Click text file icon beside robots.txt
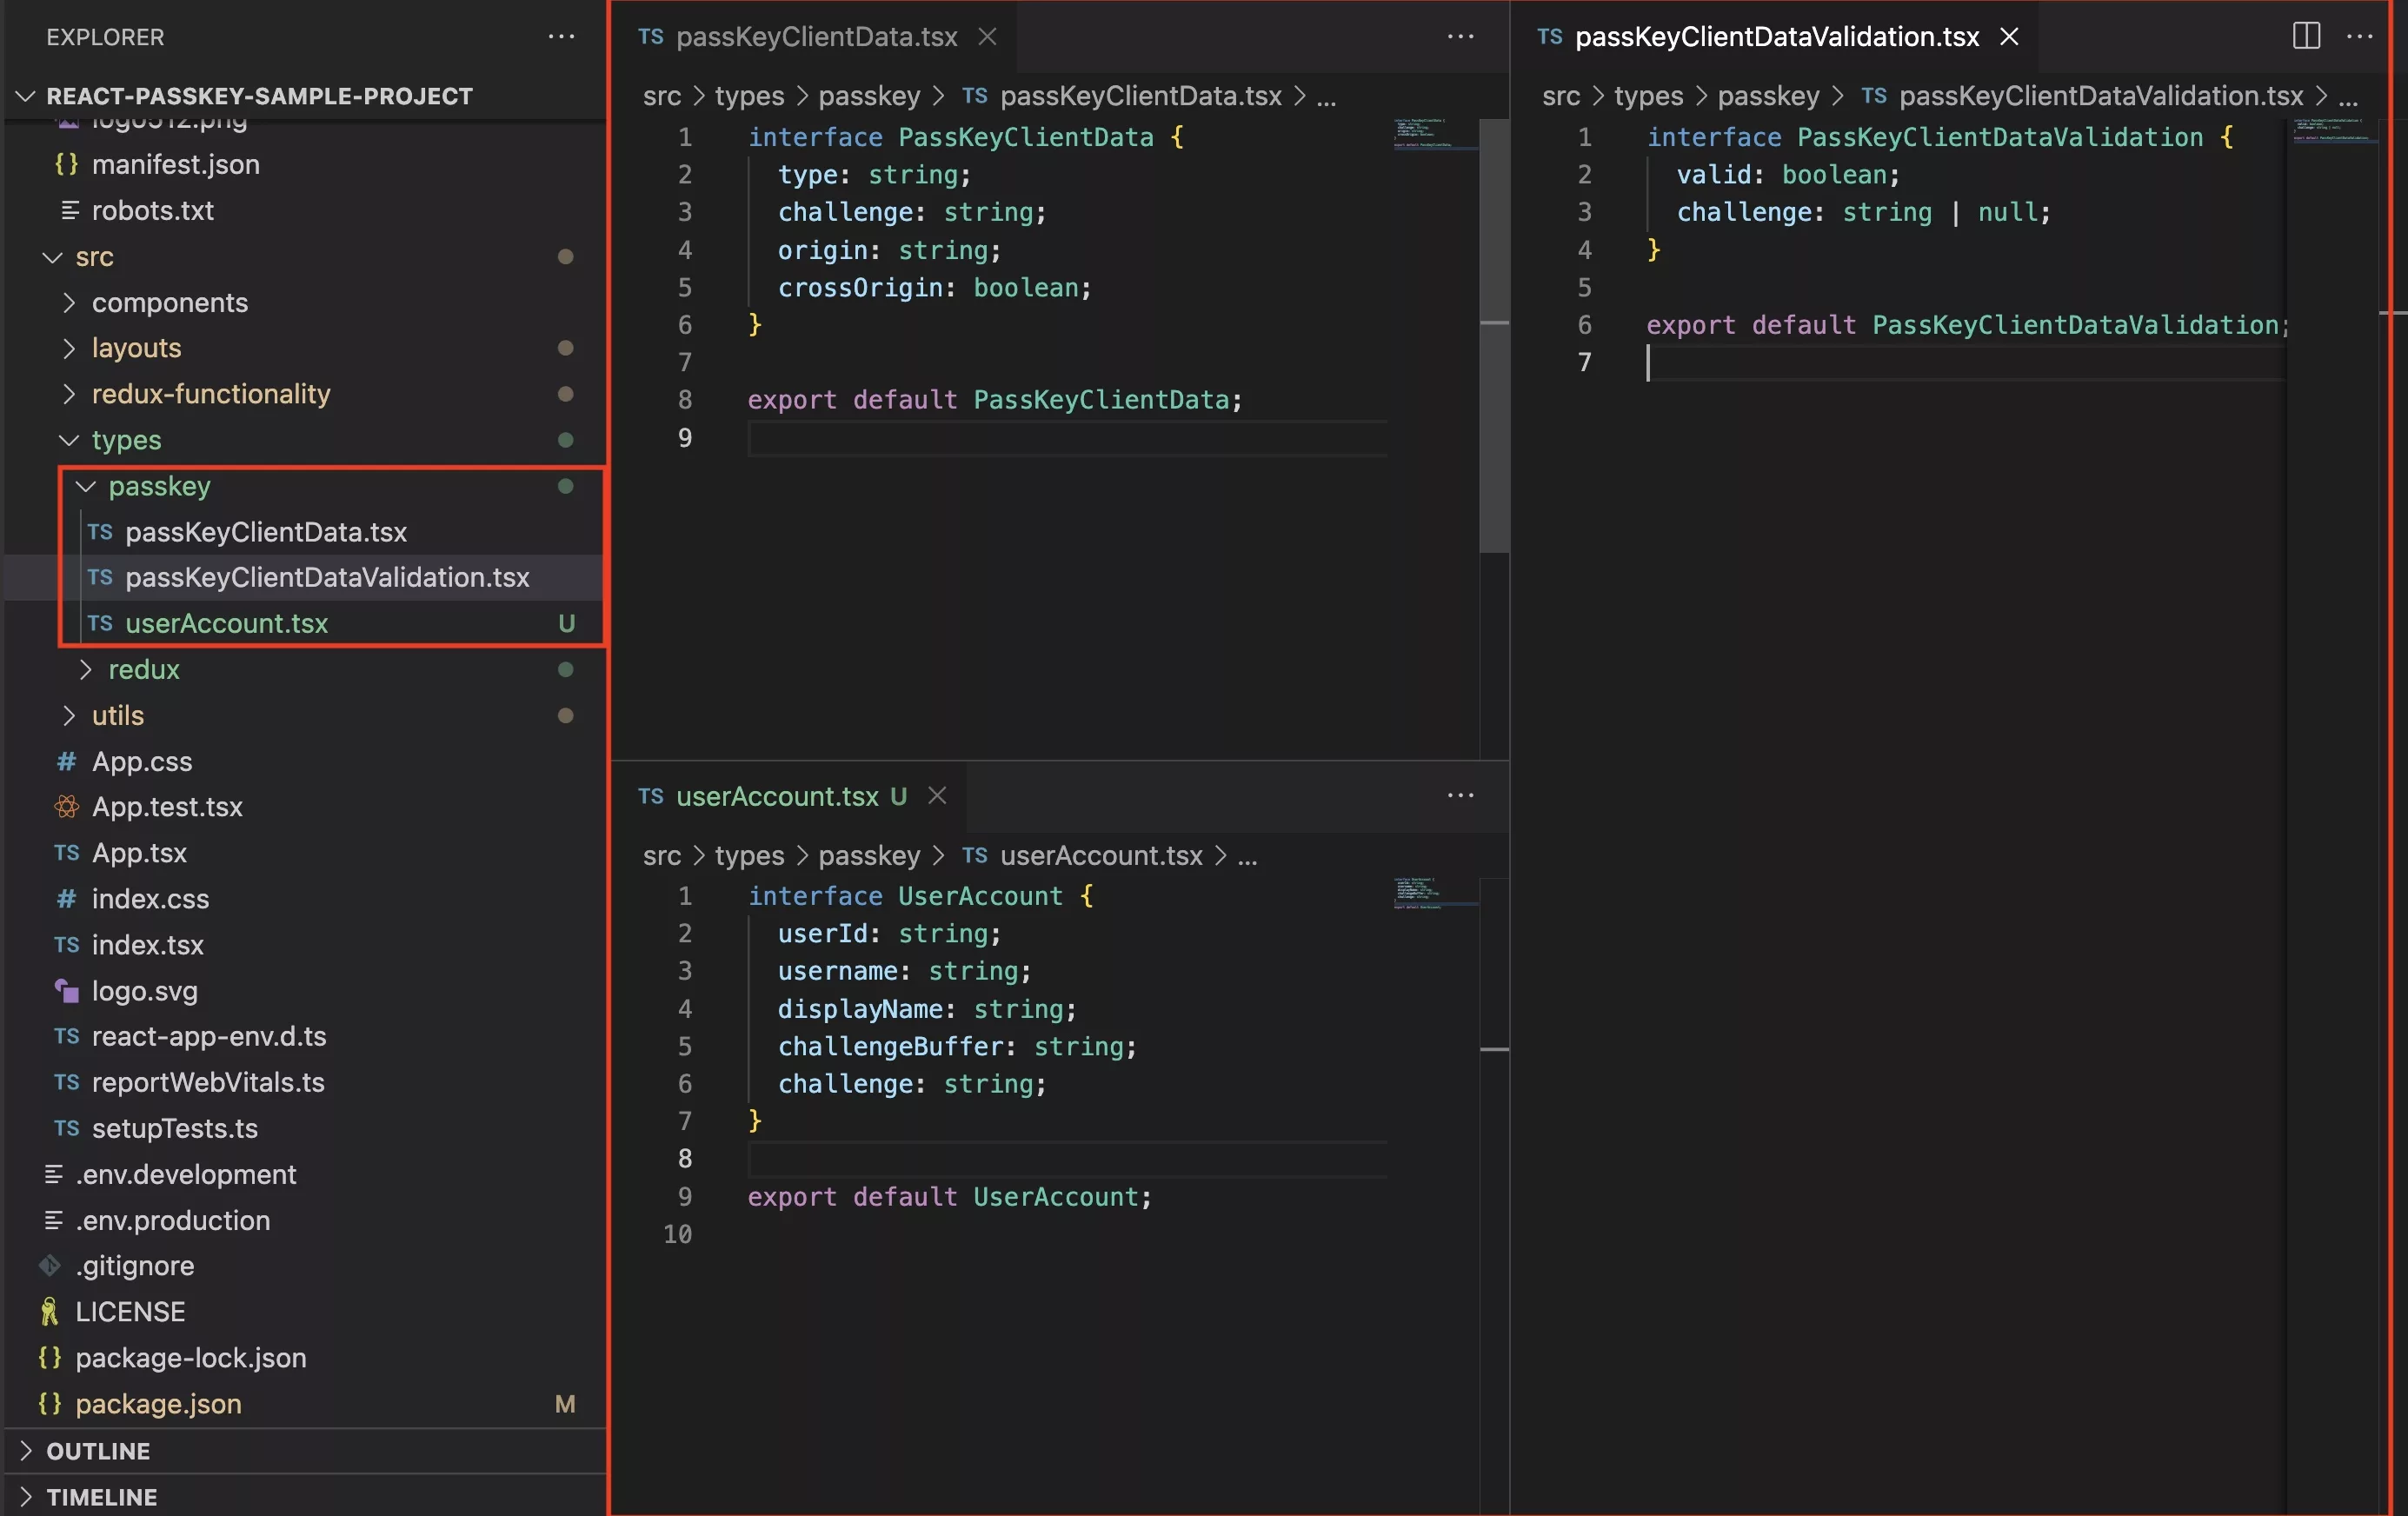Image resolution: width=2408 pixels, height=1516 pixels. (x=70, y=210)
